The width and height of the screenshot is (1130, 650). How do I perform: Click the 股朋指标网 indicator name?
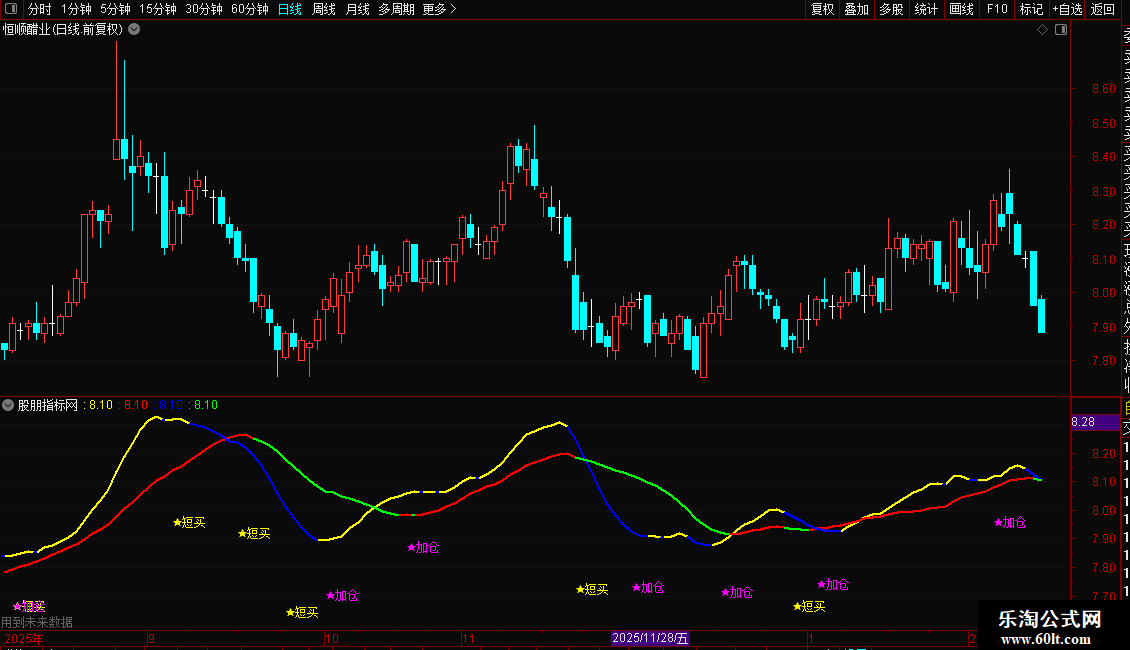point(48,405)
